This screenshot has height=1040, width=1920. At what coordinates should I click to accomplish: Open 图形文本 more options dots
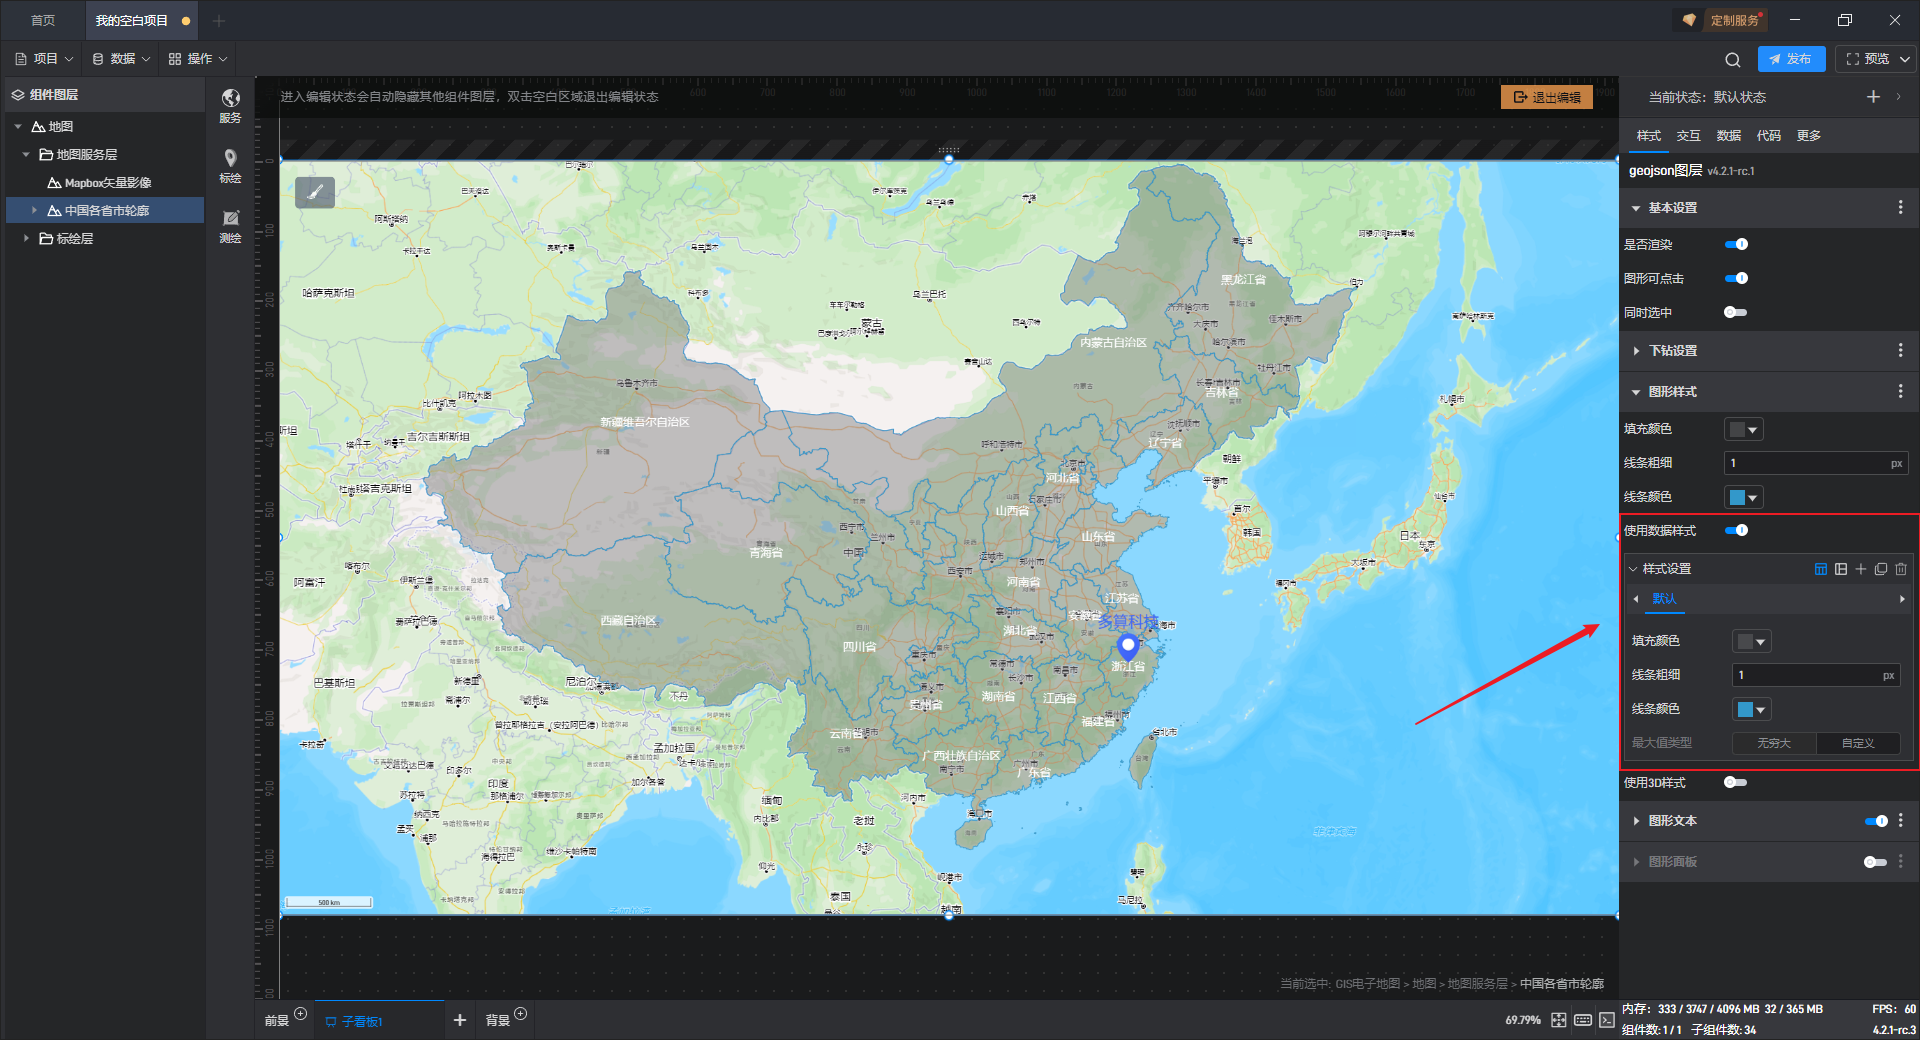pos(1900,820)
